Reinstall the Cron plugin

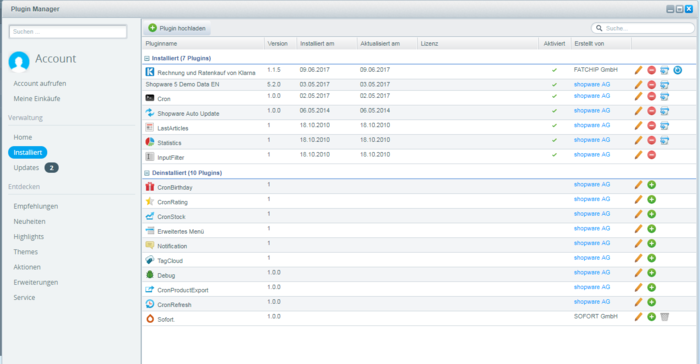665,96
